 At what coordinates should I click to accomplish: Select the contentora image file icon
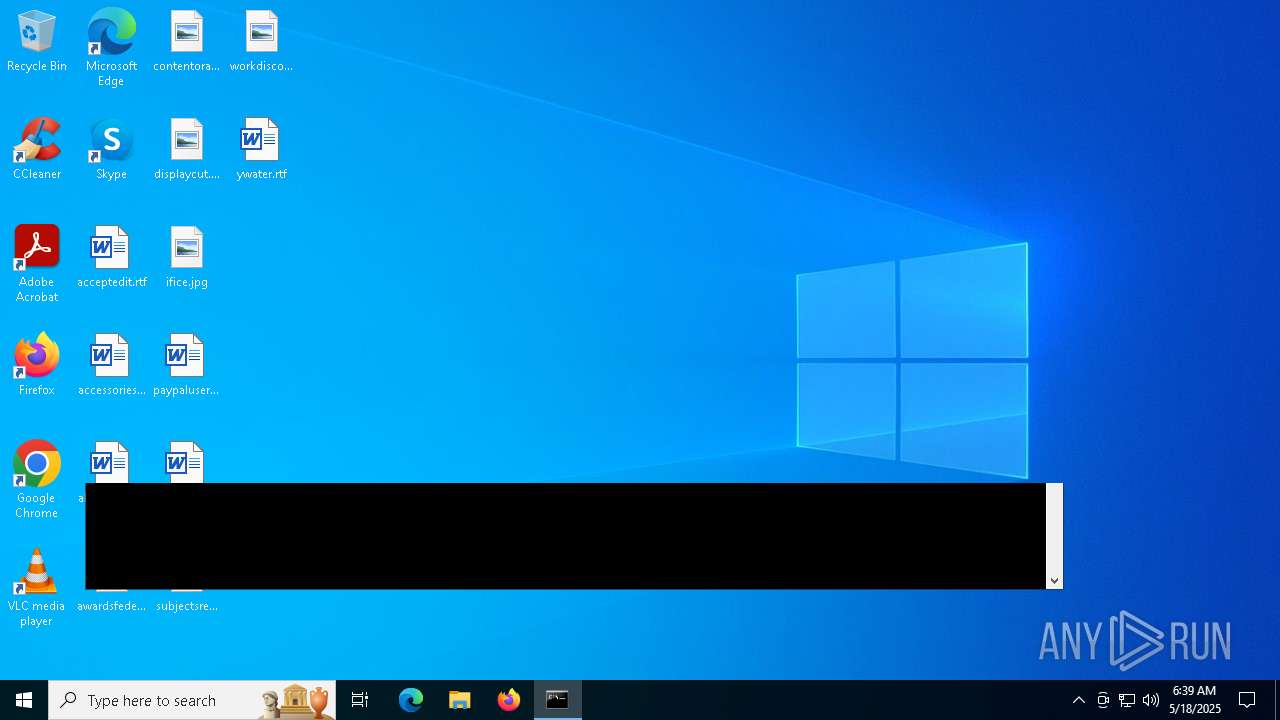pyautogui.click(x=186, y=42)
